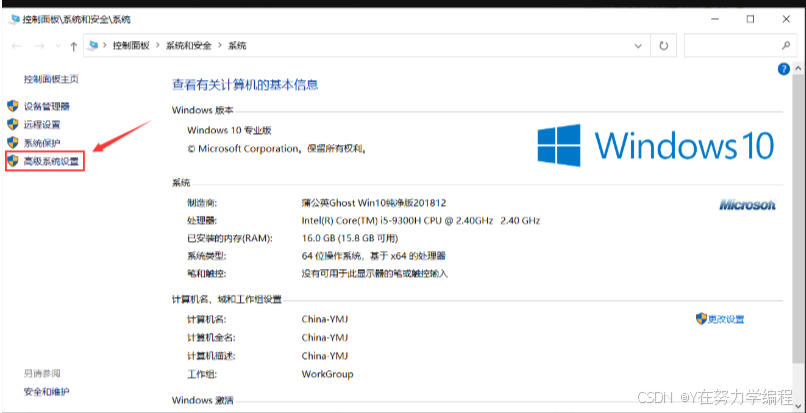
Task: Click the Microsoft logo image
Action: tap(747, 205)
